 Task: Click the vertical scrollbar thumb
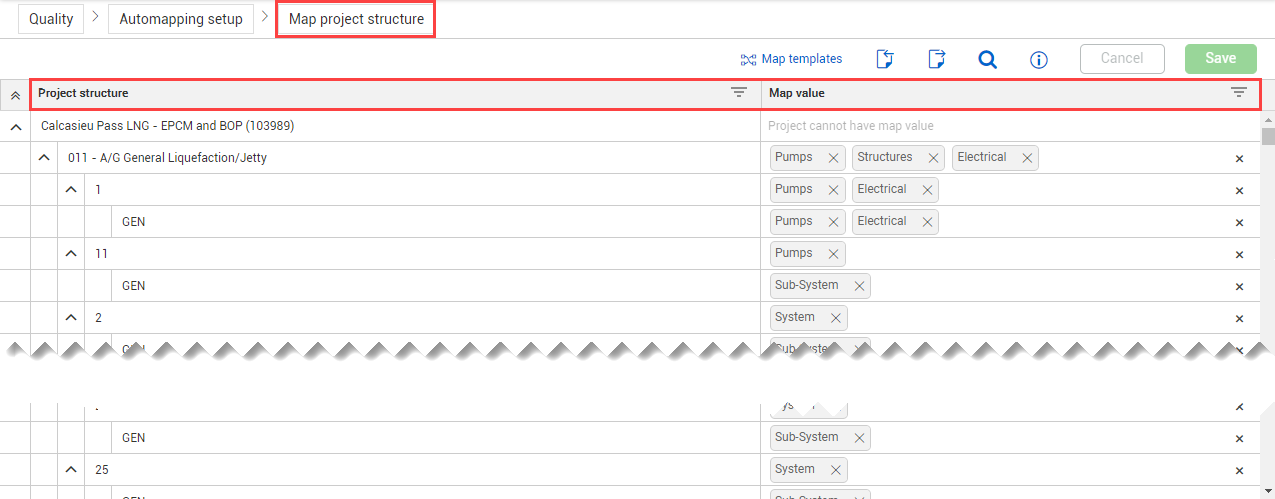pos(1268,136)
